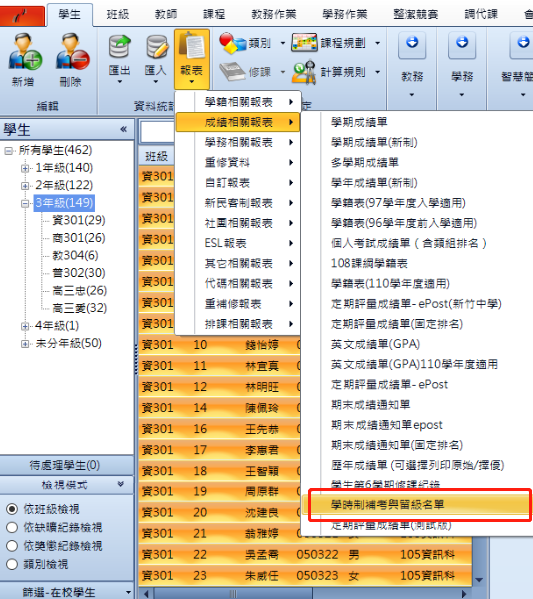The width and height of the screenshot is (533, 599).
Task: Expand the 1年級(140) tree node
Action: (x=25, y=168)
